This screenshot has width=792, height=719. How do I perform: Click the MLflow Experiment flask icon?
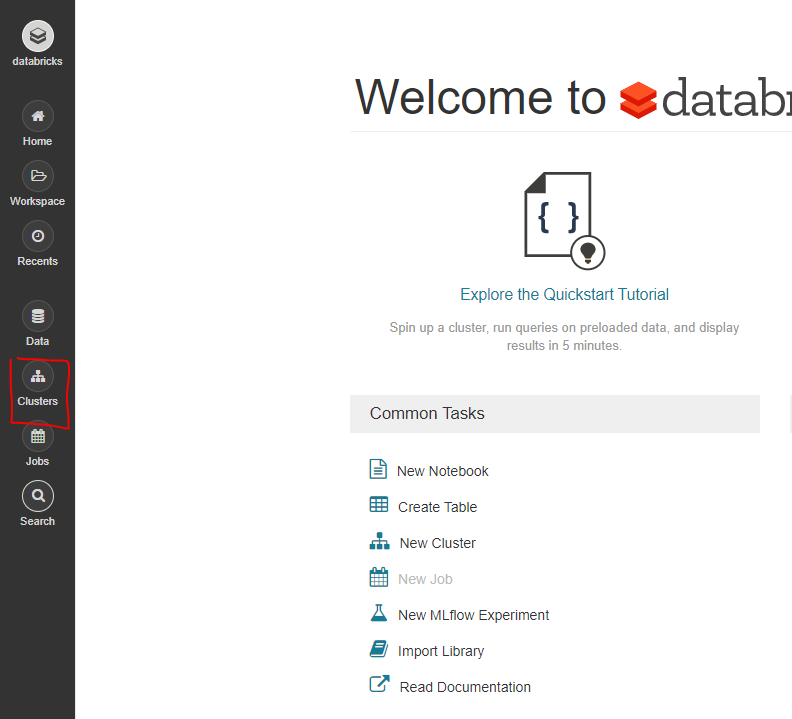click(x=379, y=613)
